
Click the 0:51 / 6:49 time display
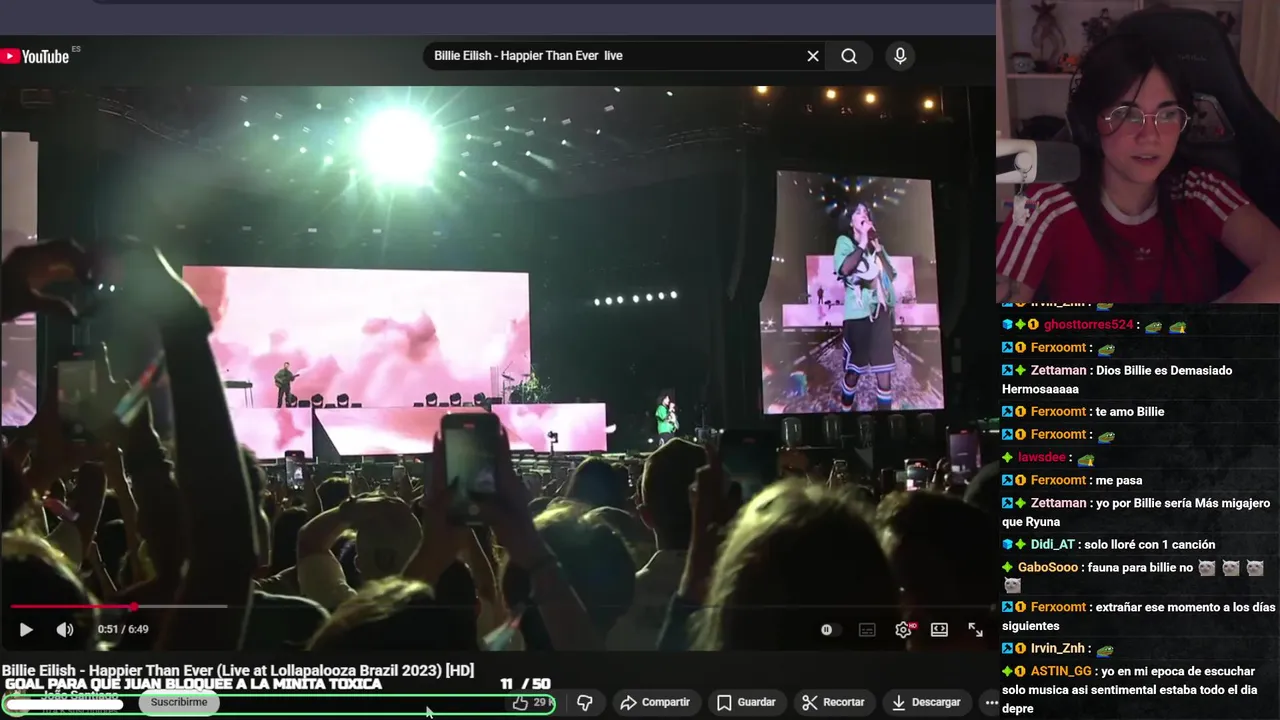pos(123,629)
